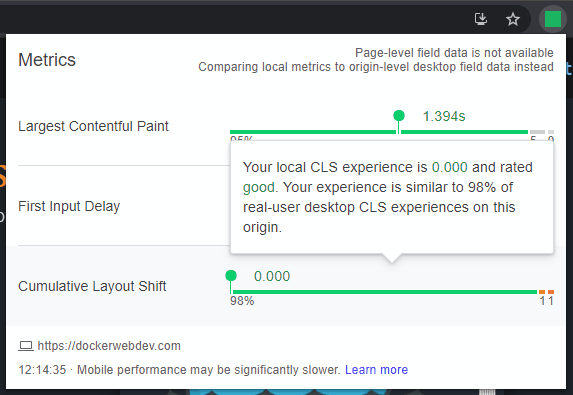Screen dimensions: 573x395
Task: Click the install app icon in address bar
Action: coord(481,19)
